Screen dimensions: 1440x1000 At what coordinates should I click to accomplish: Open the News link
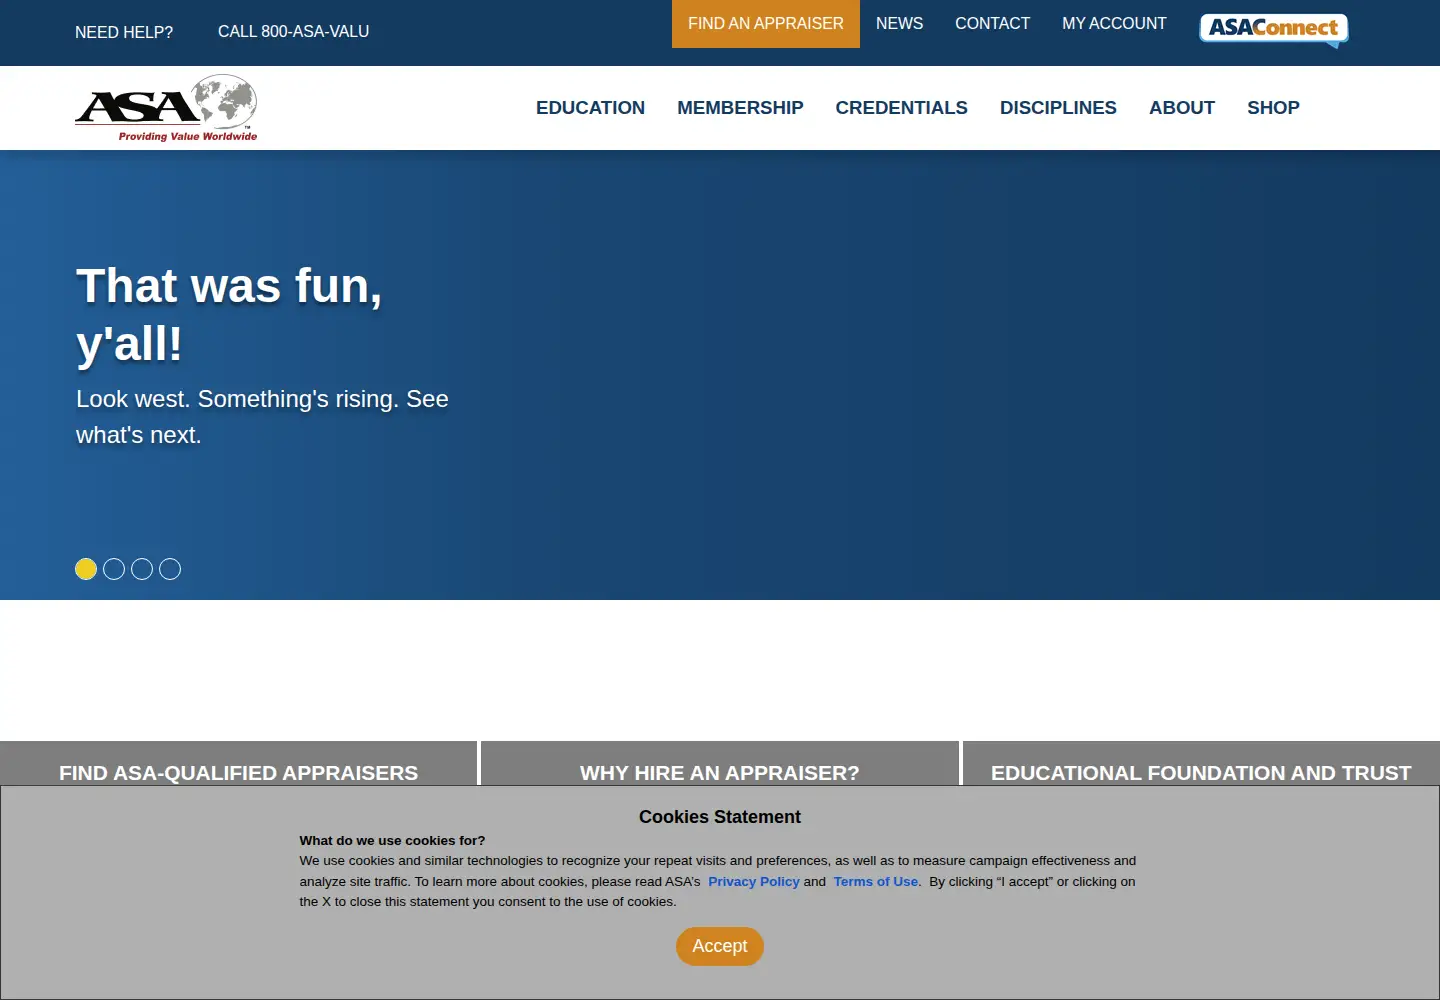(899, 24)
